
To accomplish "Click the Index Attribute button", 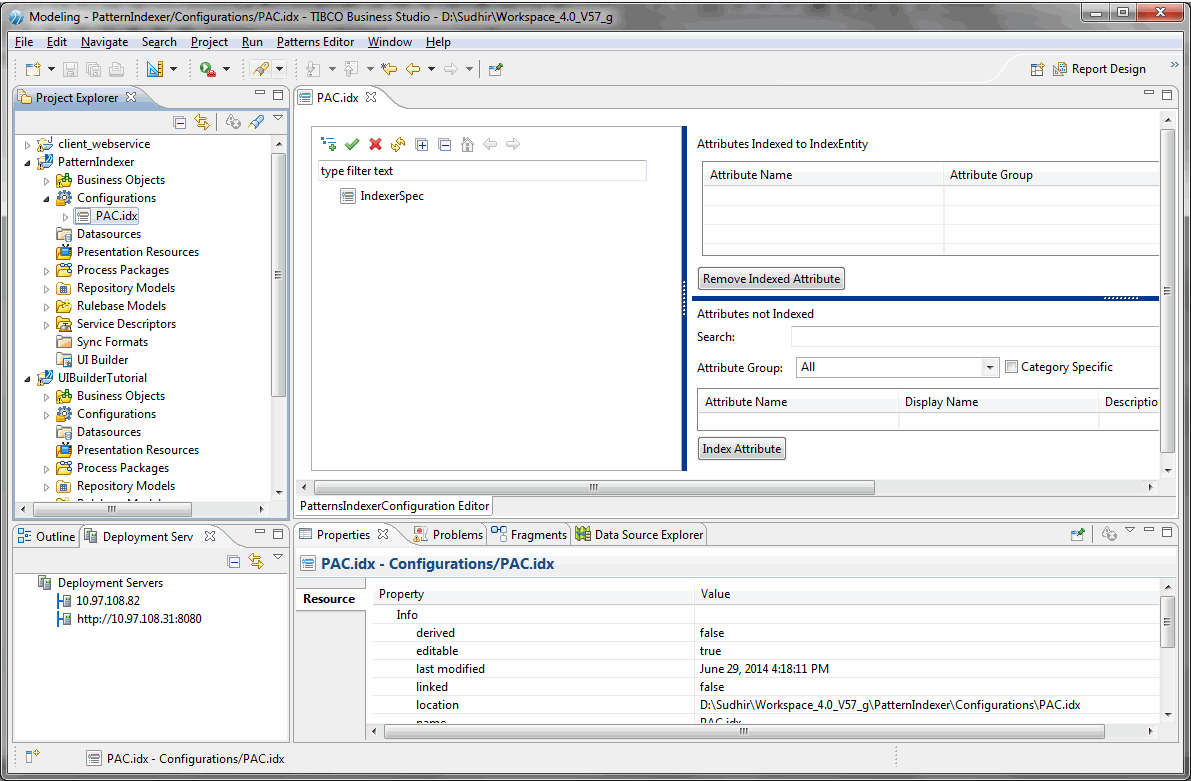I will 741,449.
